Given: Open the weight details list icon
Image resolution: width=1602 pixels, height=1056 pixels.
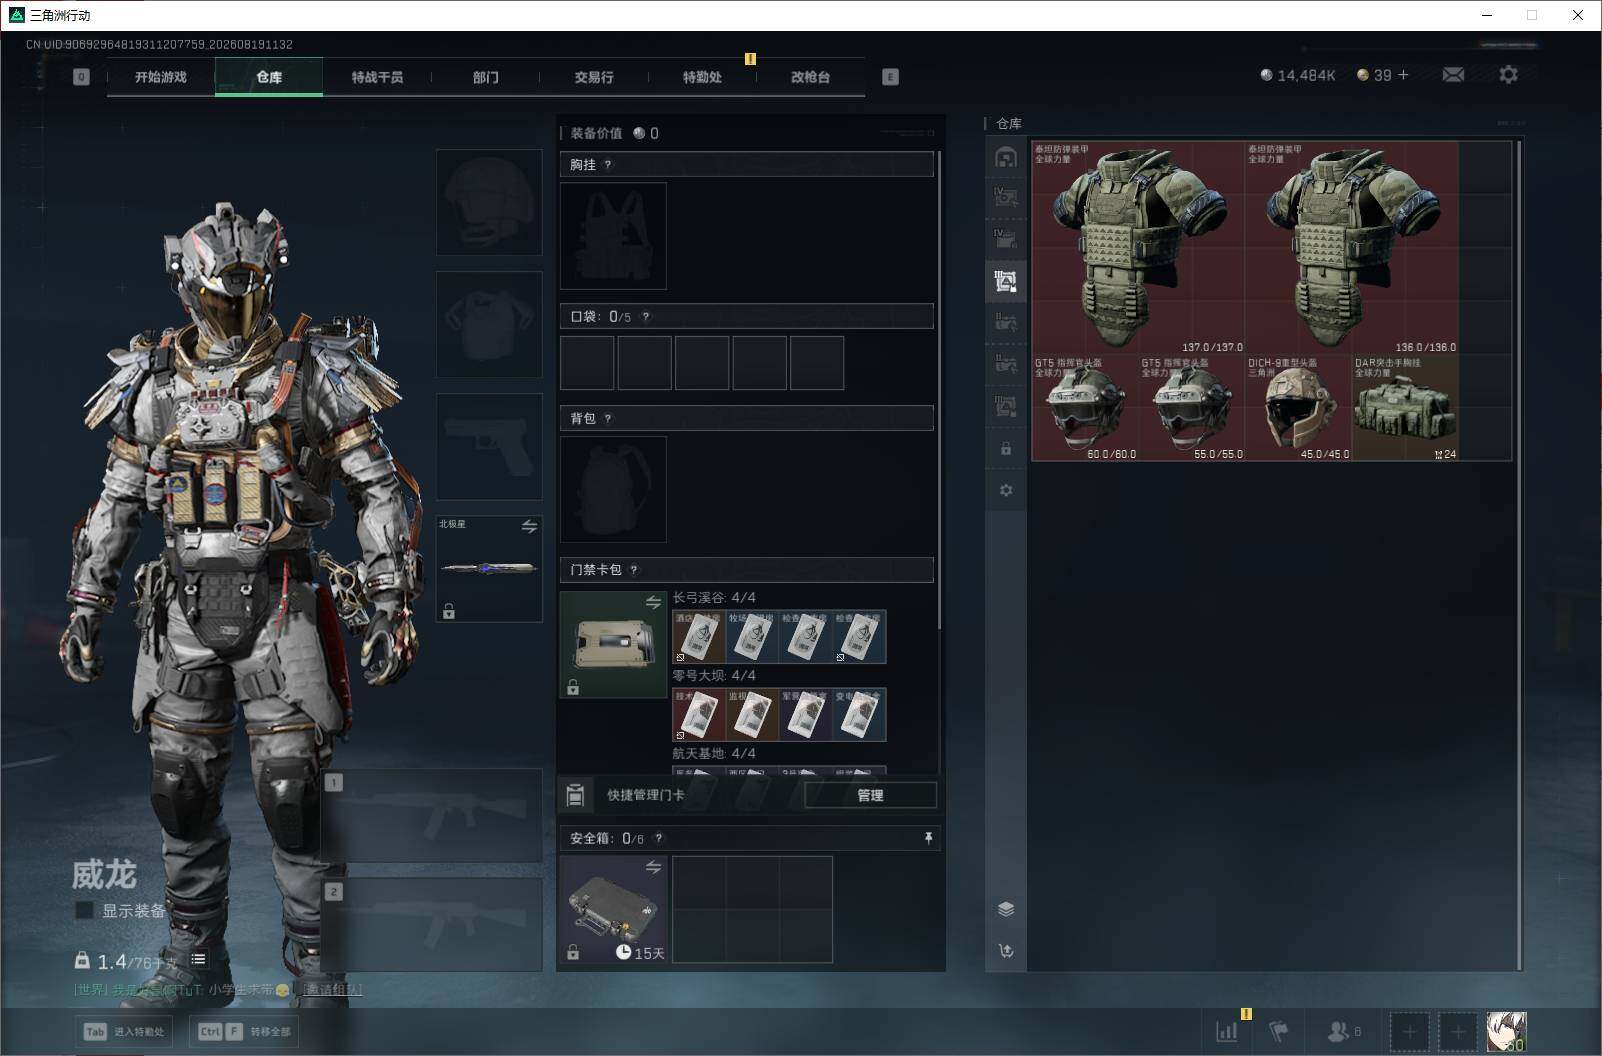Looking at the screenshot, I should (x=199, y=959).
